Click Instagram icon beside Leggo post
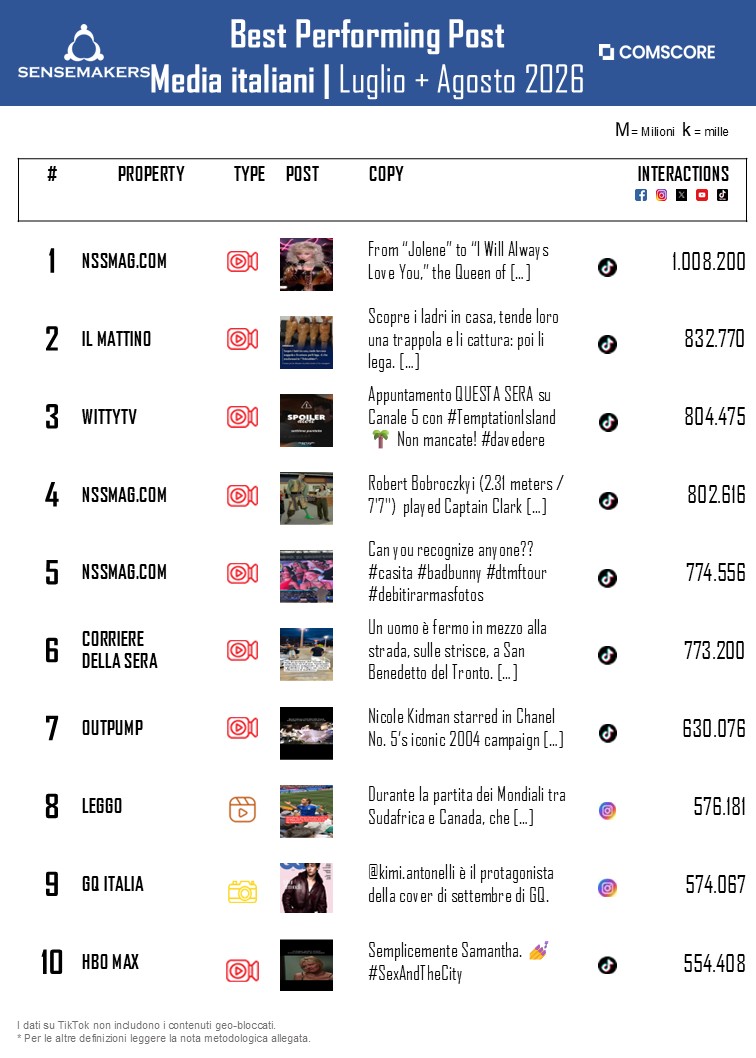This screenshot has height=1058, width=756. coord(608,810)
